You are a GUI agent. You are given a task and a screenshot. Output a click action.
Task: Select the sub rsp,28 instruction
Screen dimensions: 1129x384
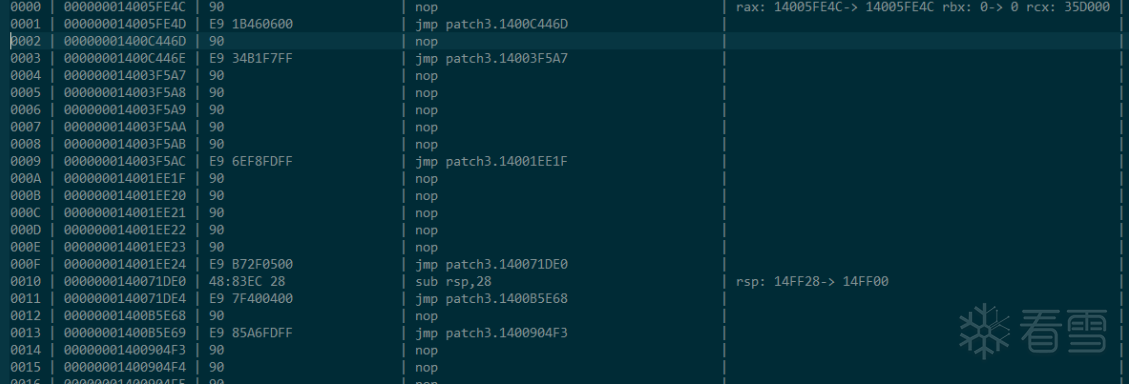point(453,282)
